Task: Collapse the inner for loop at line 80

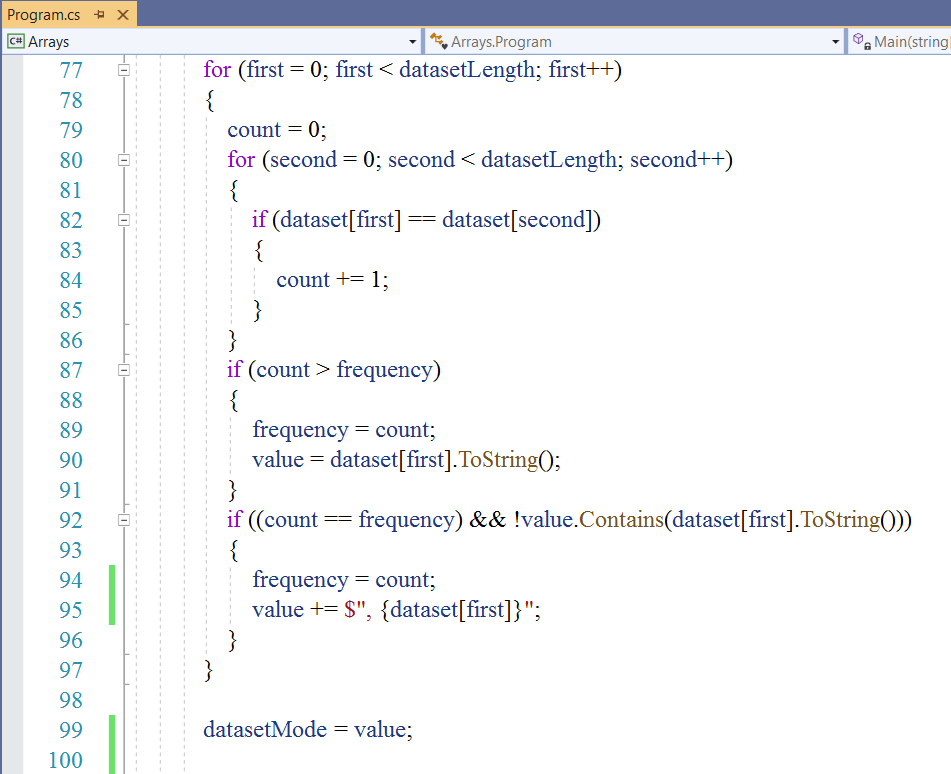Action: tap(124, 160)
